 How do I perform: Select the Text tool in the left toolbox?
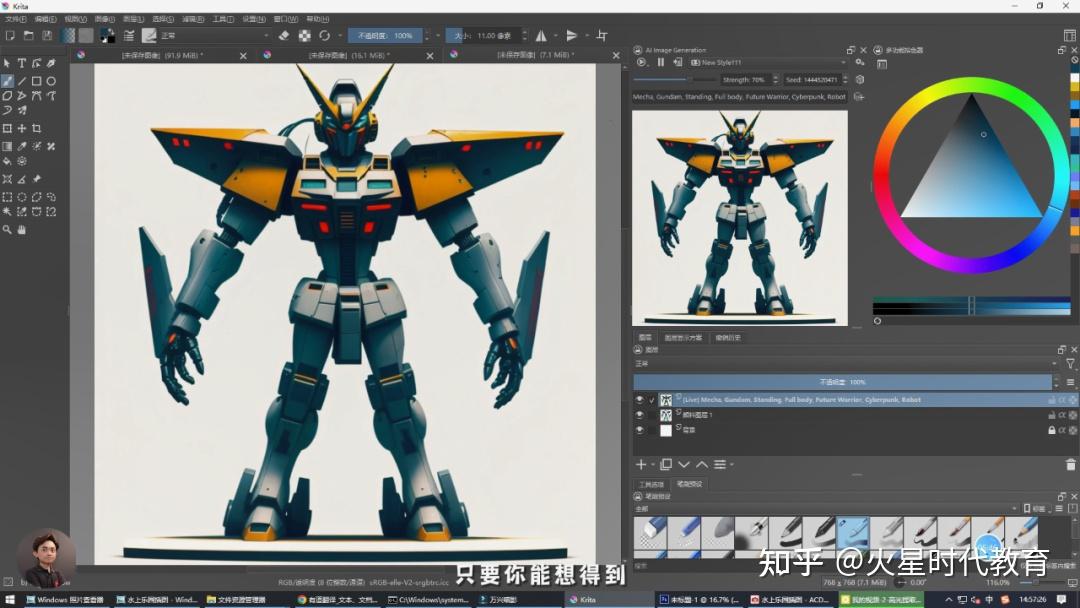(x=23, y=62)
